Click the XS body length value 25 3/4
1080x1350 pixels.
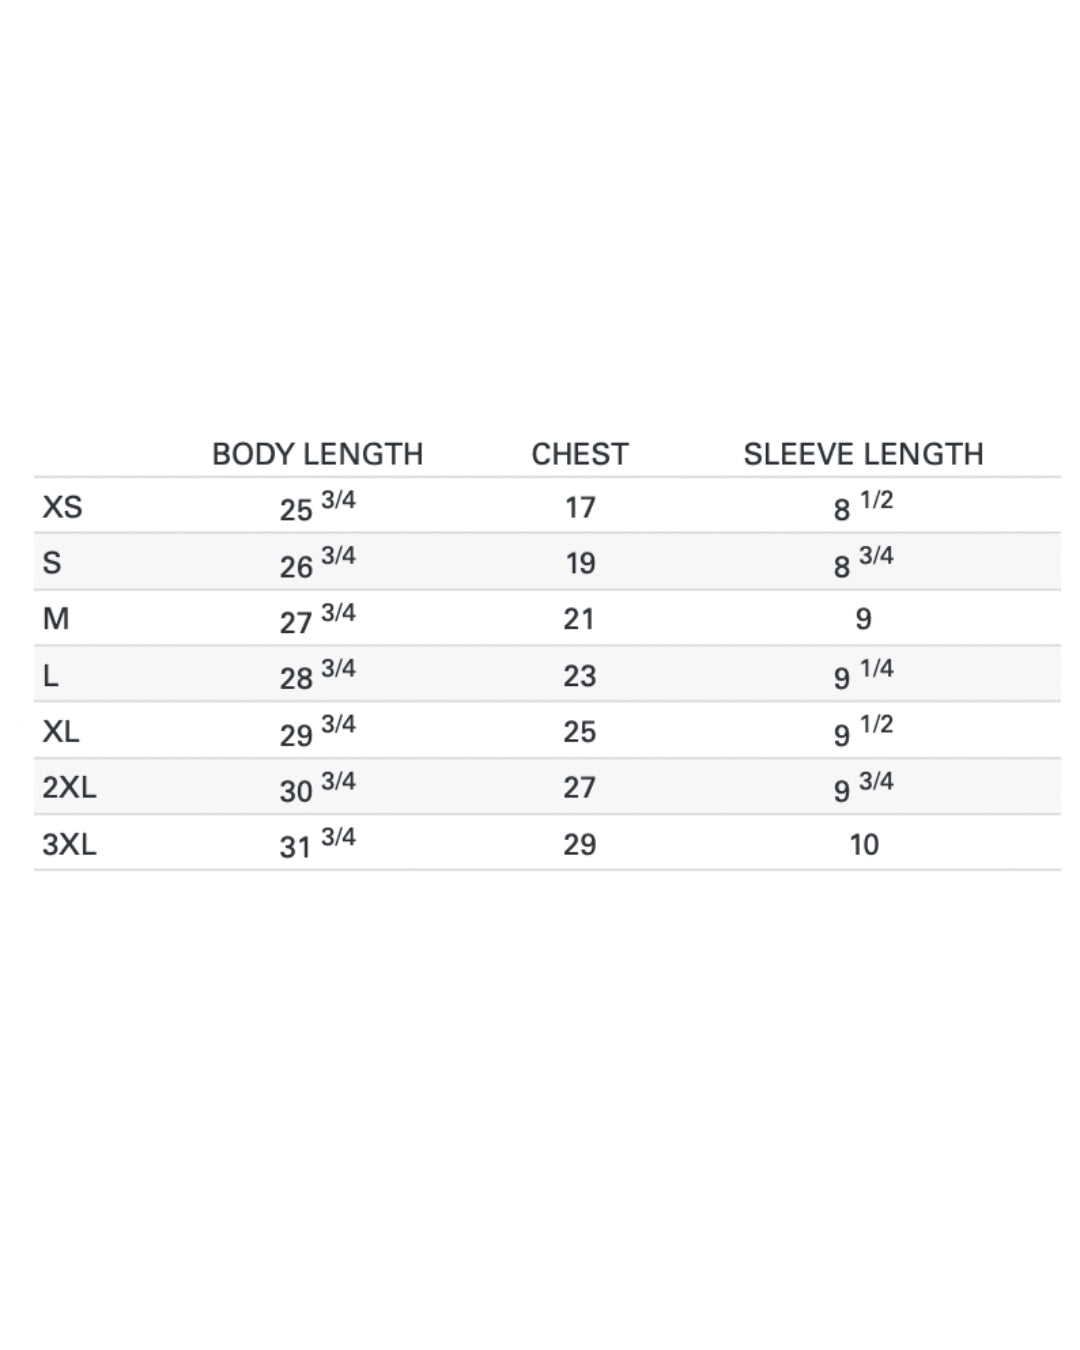pos(317,507)
